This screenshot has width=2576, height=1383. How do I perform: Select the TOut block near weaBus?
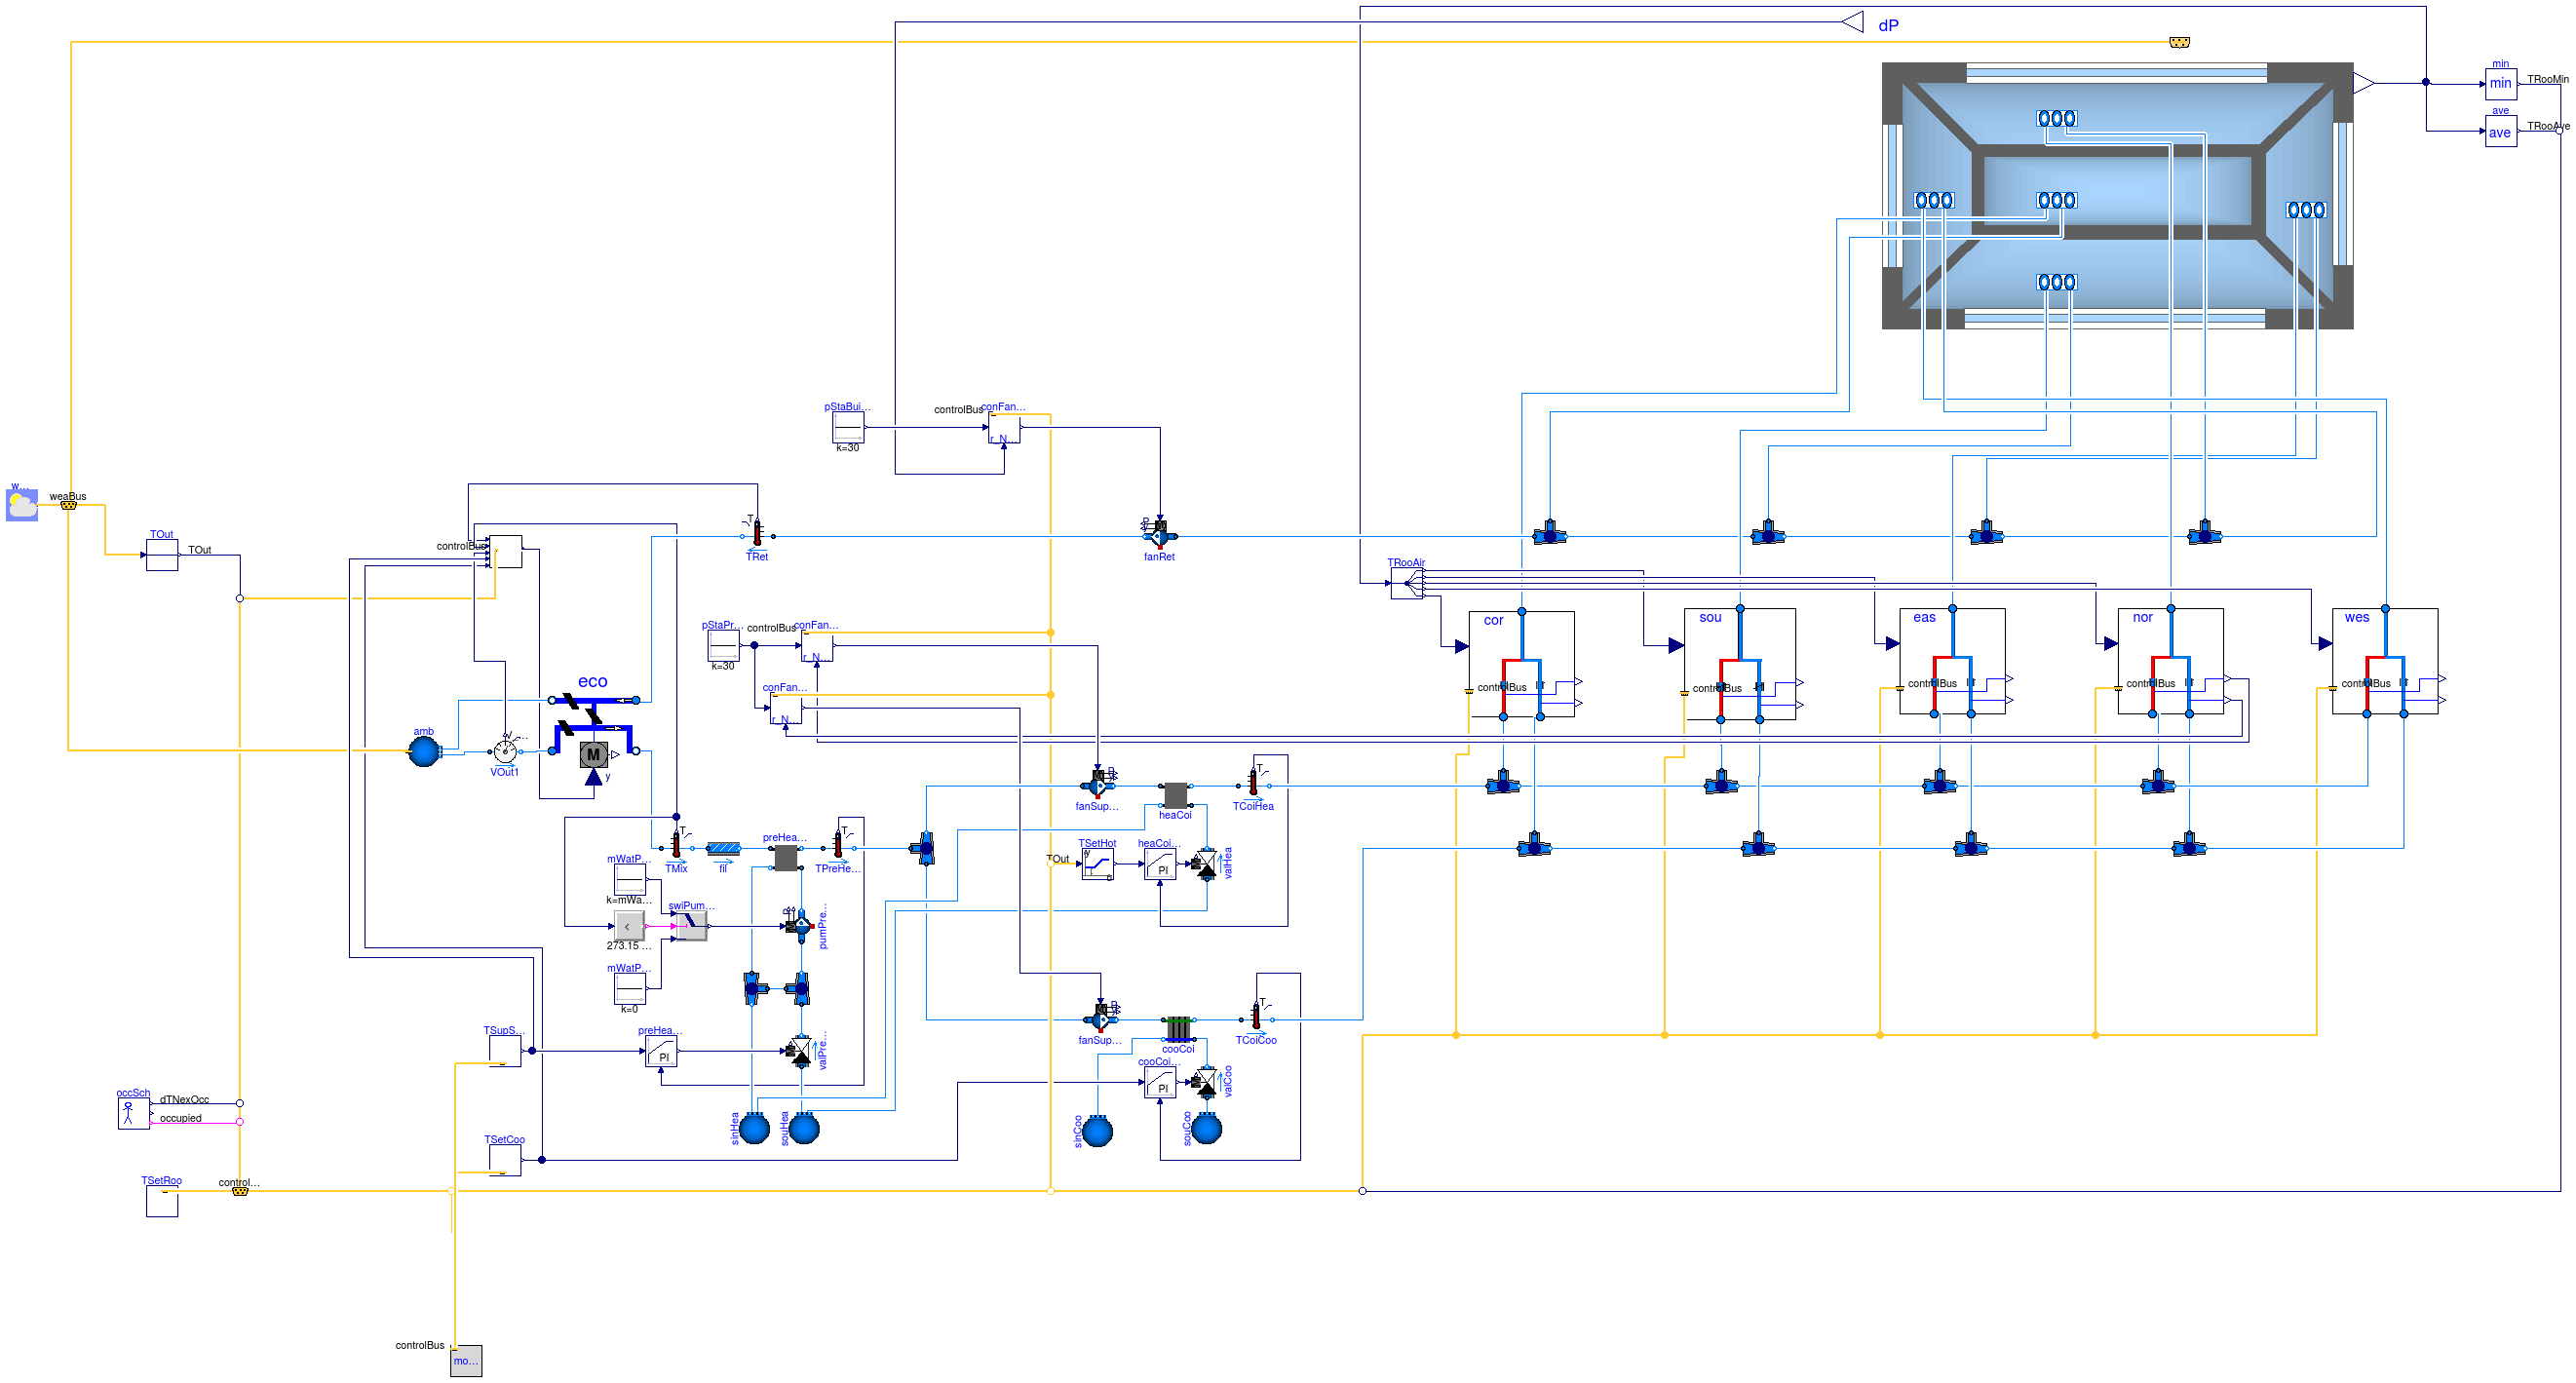(162, 555)
